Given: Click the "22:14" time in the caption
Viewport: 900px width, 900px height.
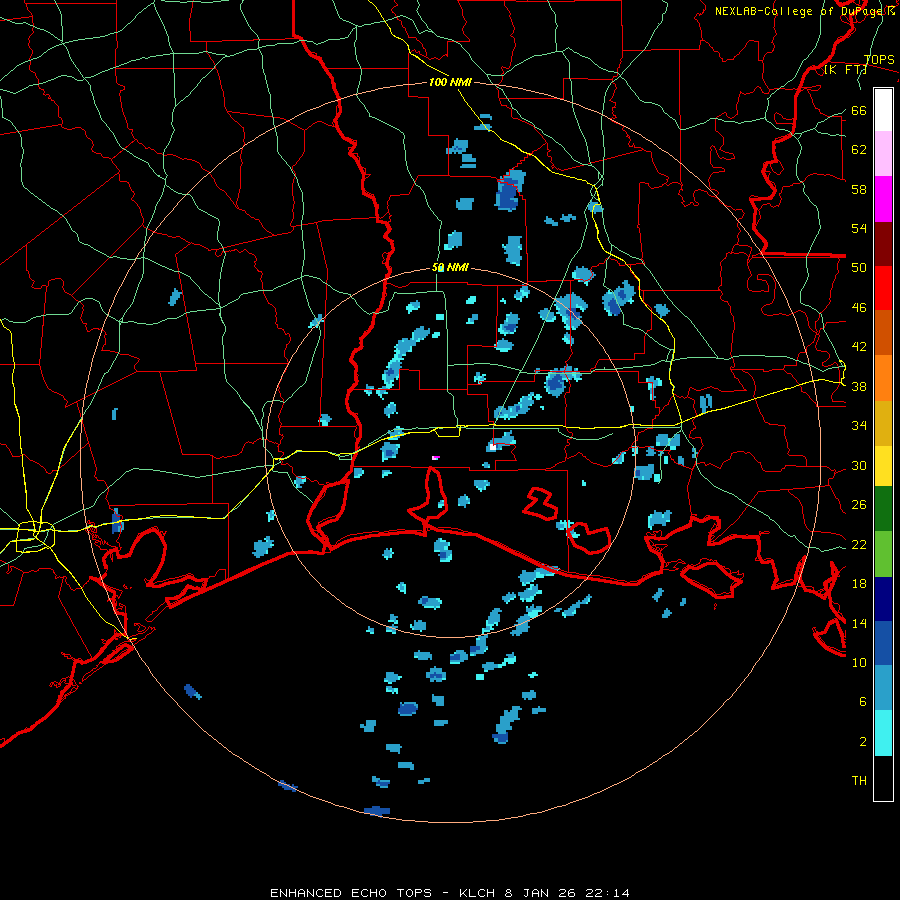Looking at the screenshot, I should click(607, 893).
